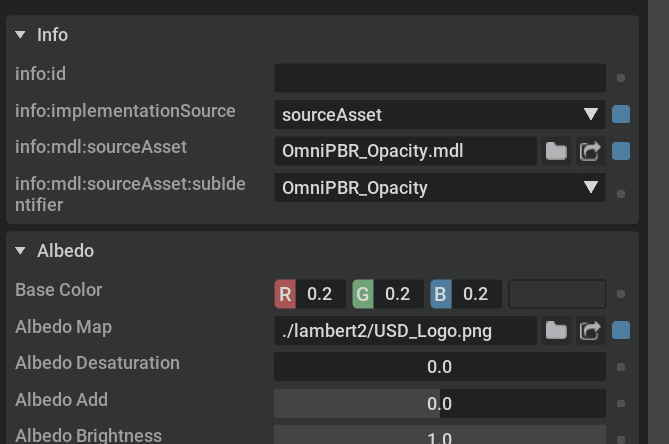Edit Base Color green value
This screenshot has height=444, width=669.
point(398,294)
